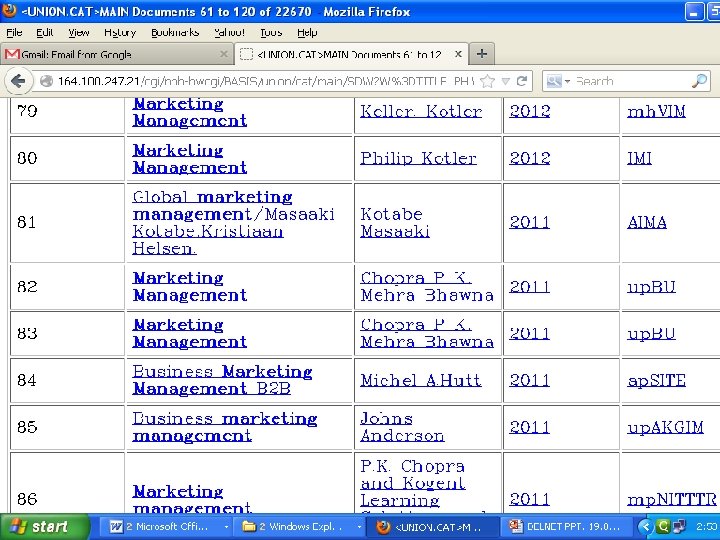Close the Gmail tab

(224, 54)
